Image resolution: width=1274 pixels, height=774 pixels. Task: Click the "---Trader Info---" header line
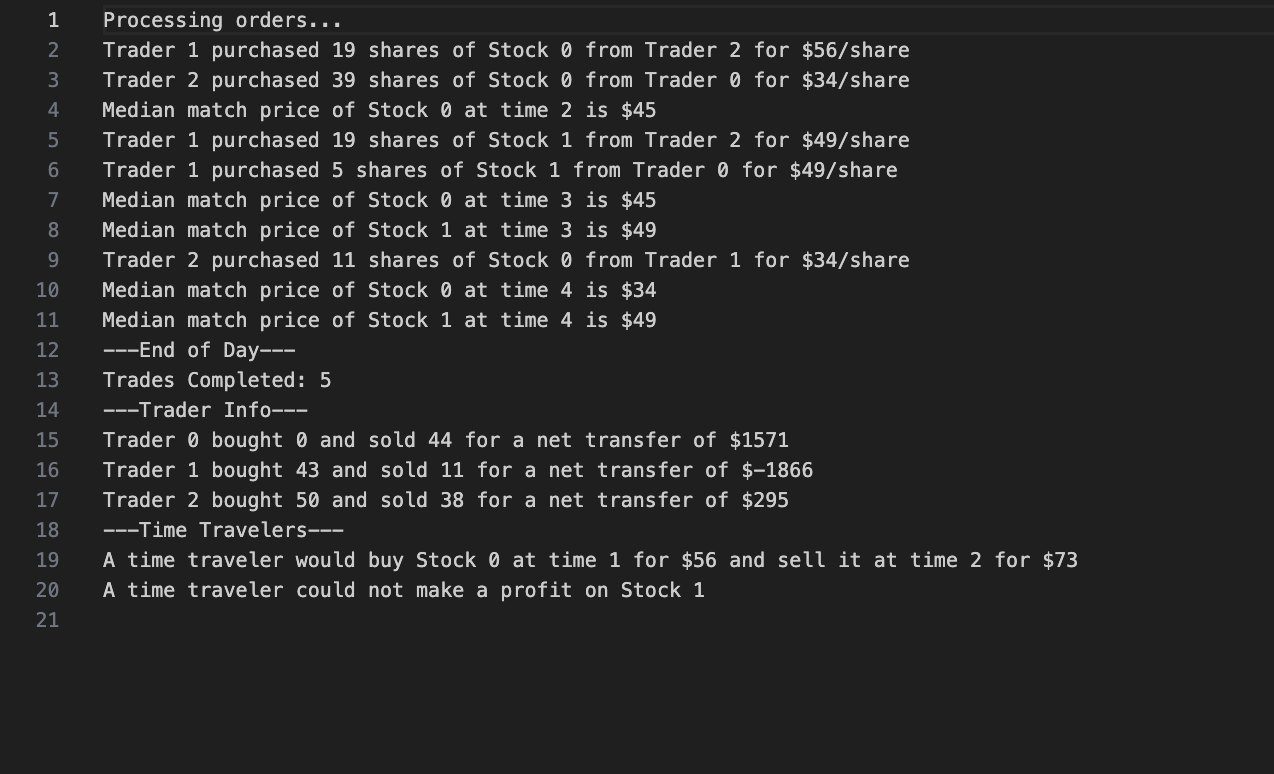pos(205,410)
